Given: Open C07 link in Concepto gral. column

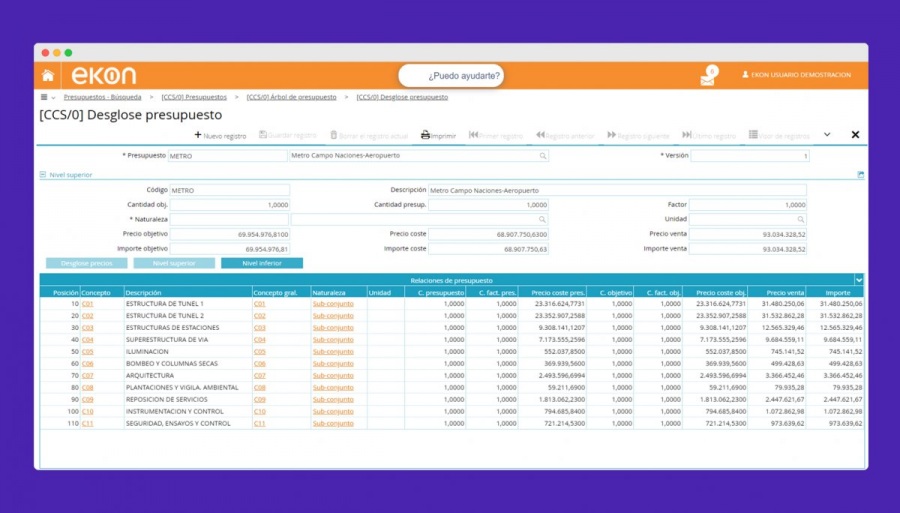Looking at the screenshot, I should (x=259, y=376).
